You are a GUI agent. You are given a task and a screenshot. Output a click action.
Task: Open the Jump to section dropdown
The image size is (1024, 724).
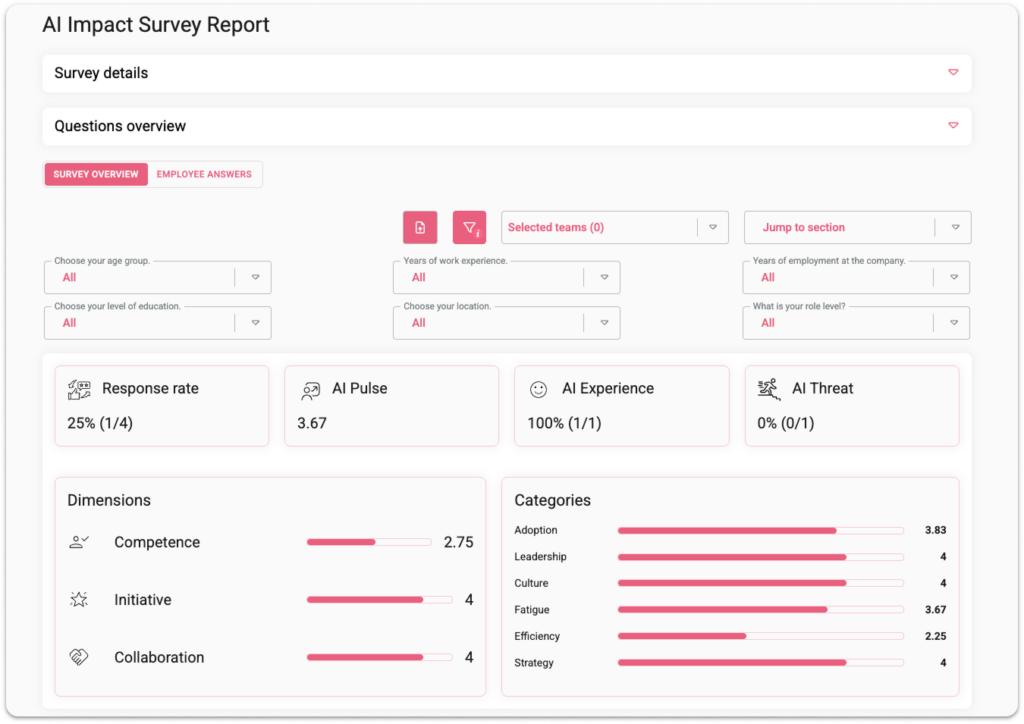tap(857, 227)
